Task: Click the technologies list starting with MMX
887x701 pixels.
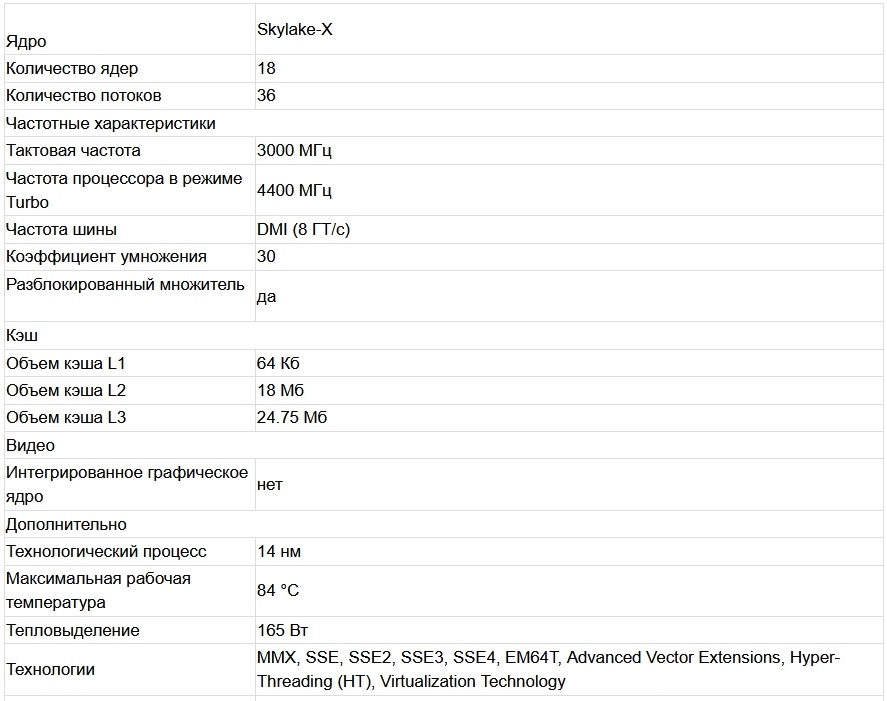Action: 548,670
